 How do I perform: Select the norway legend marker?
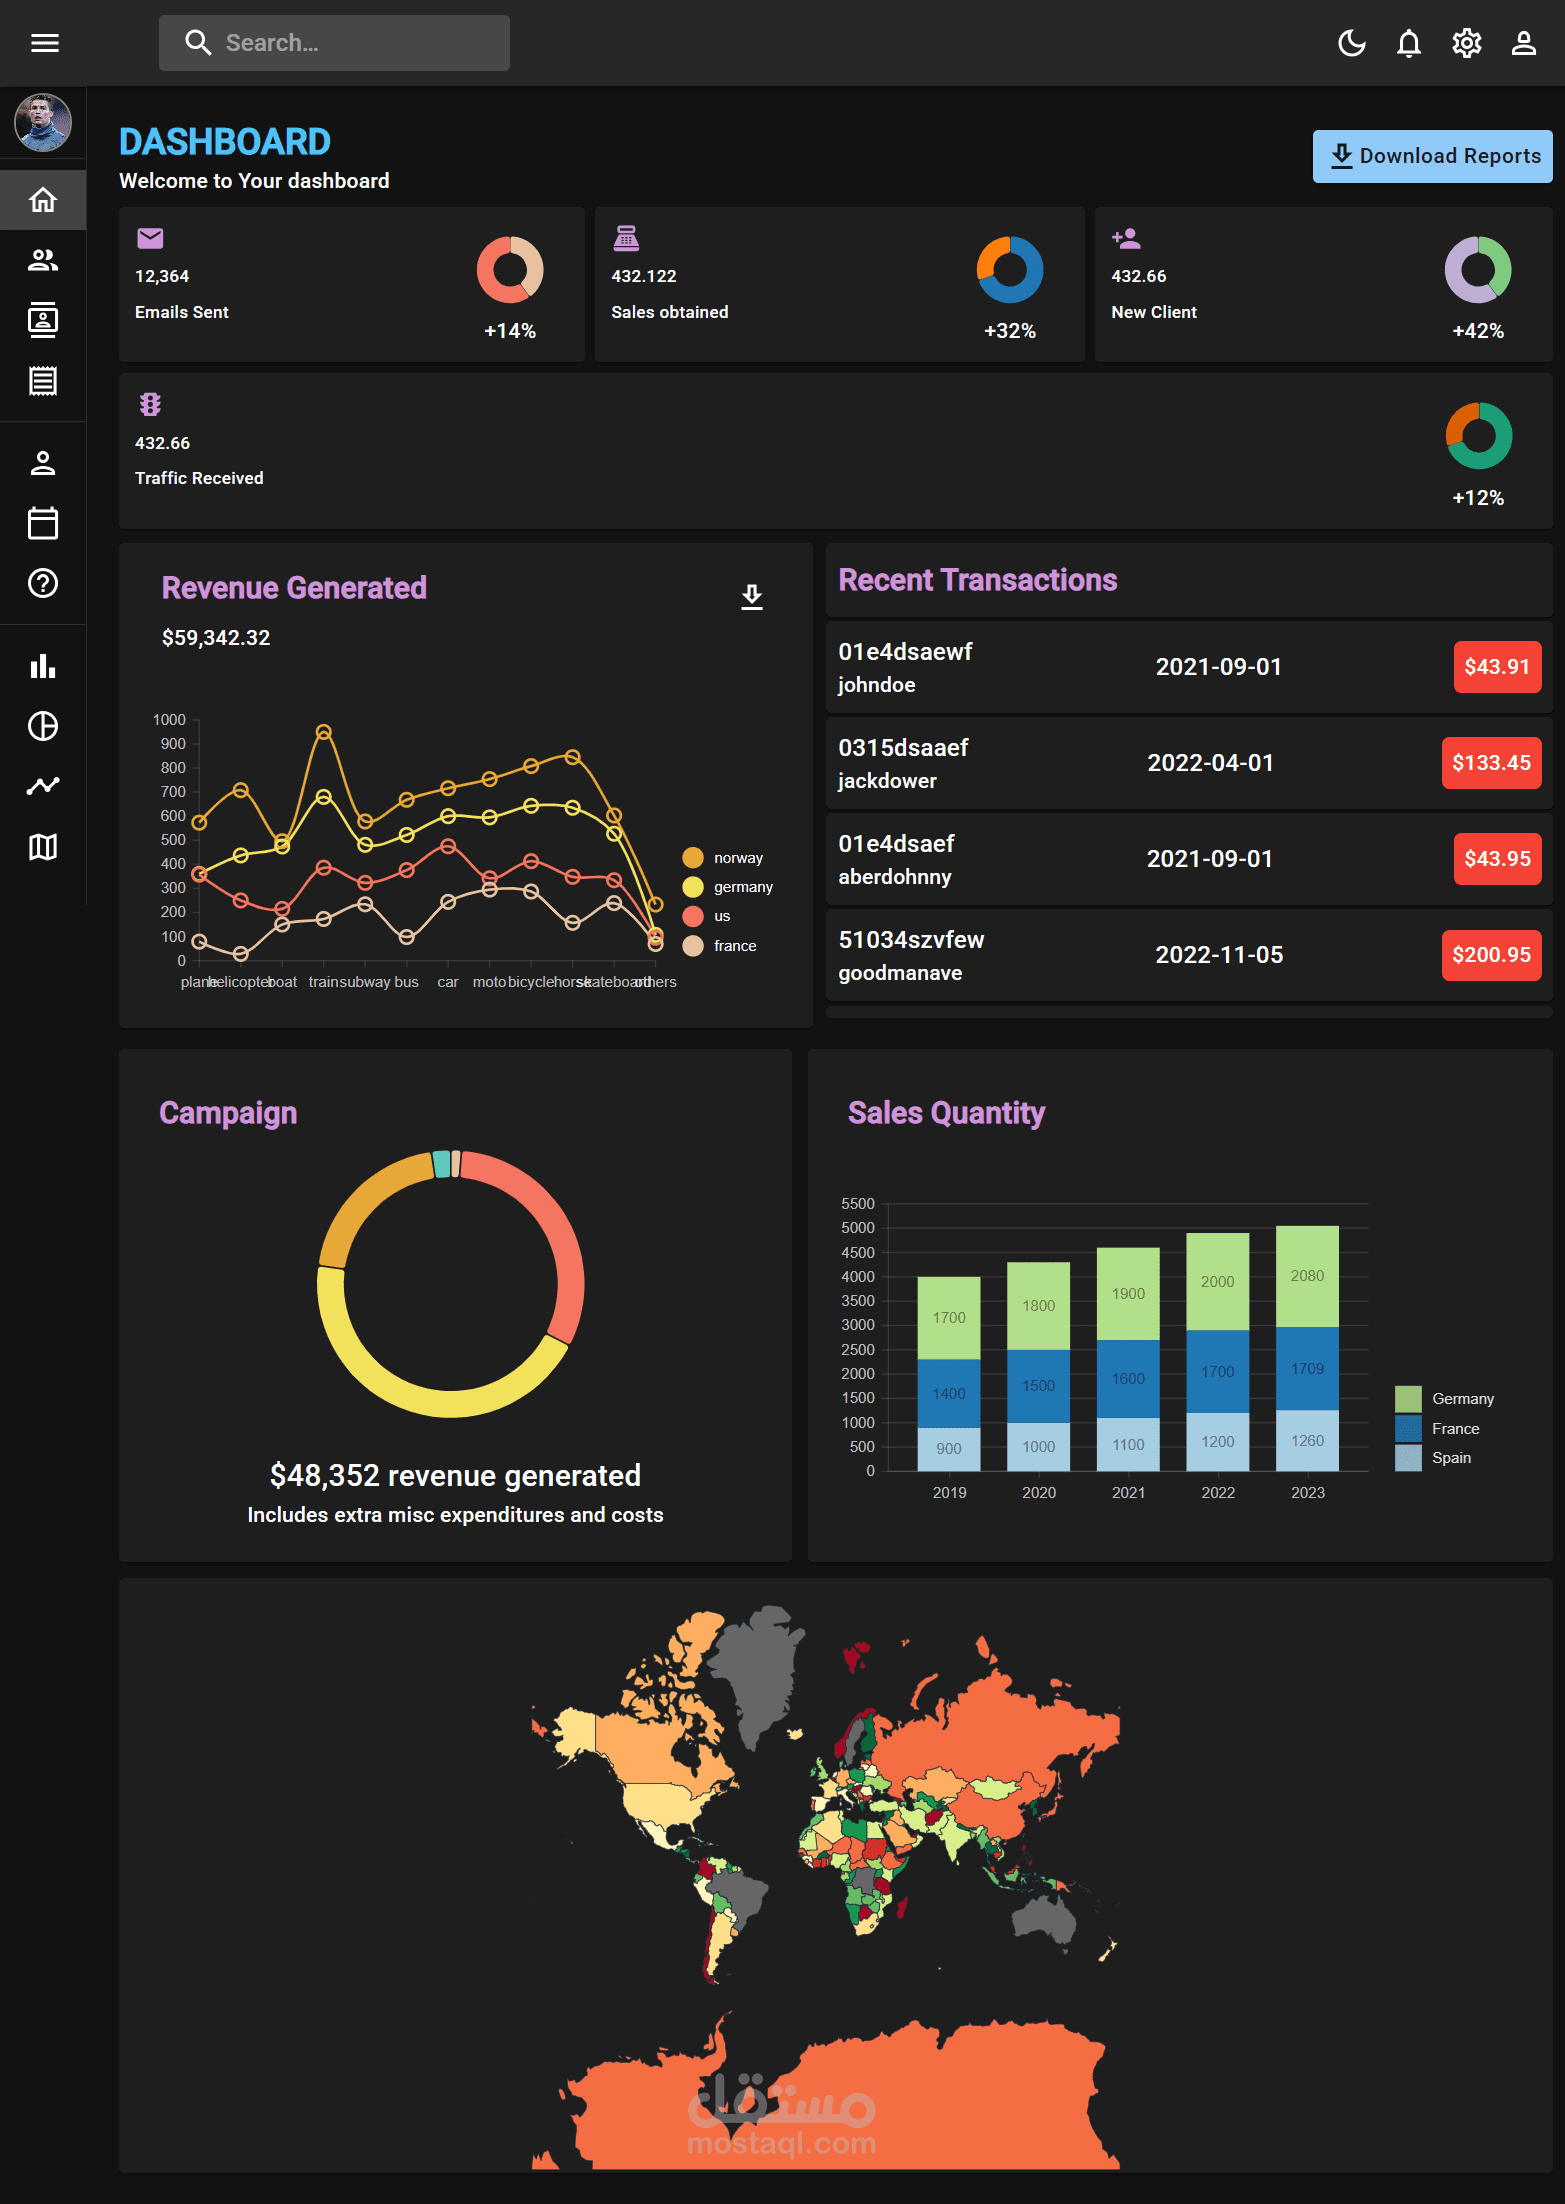(x=693, y=858)
